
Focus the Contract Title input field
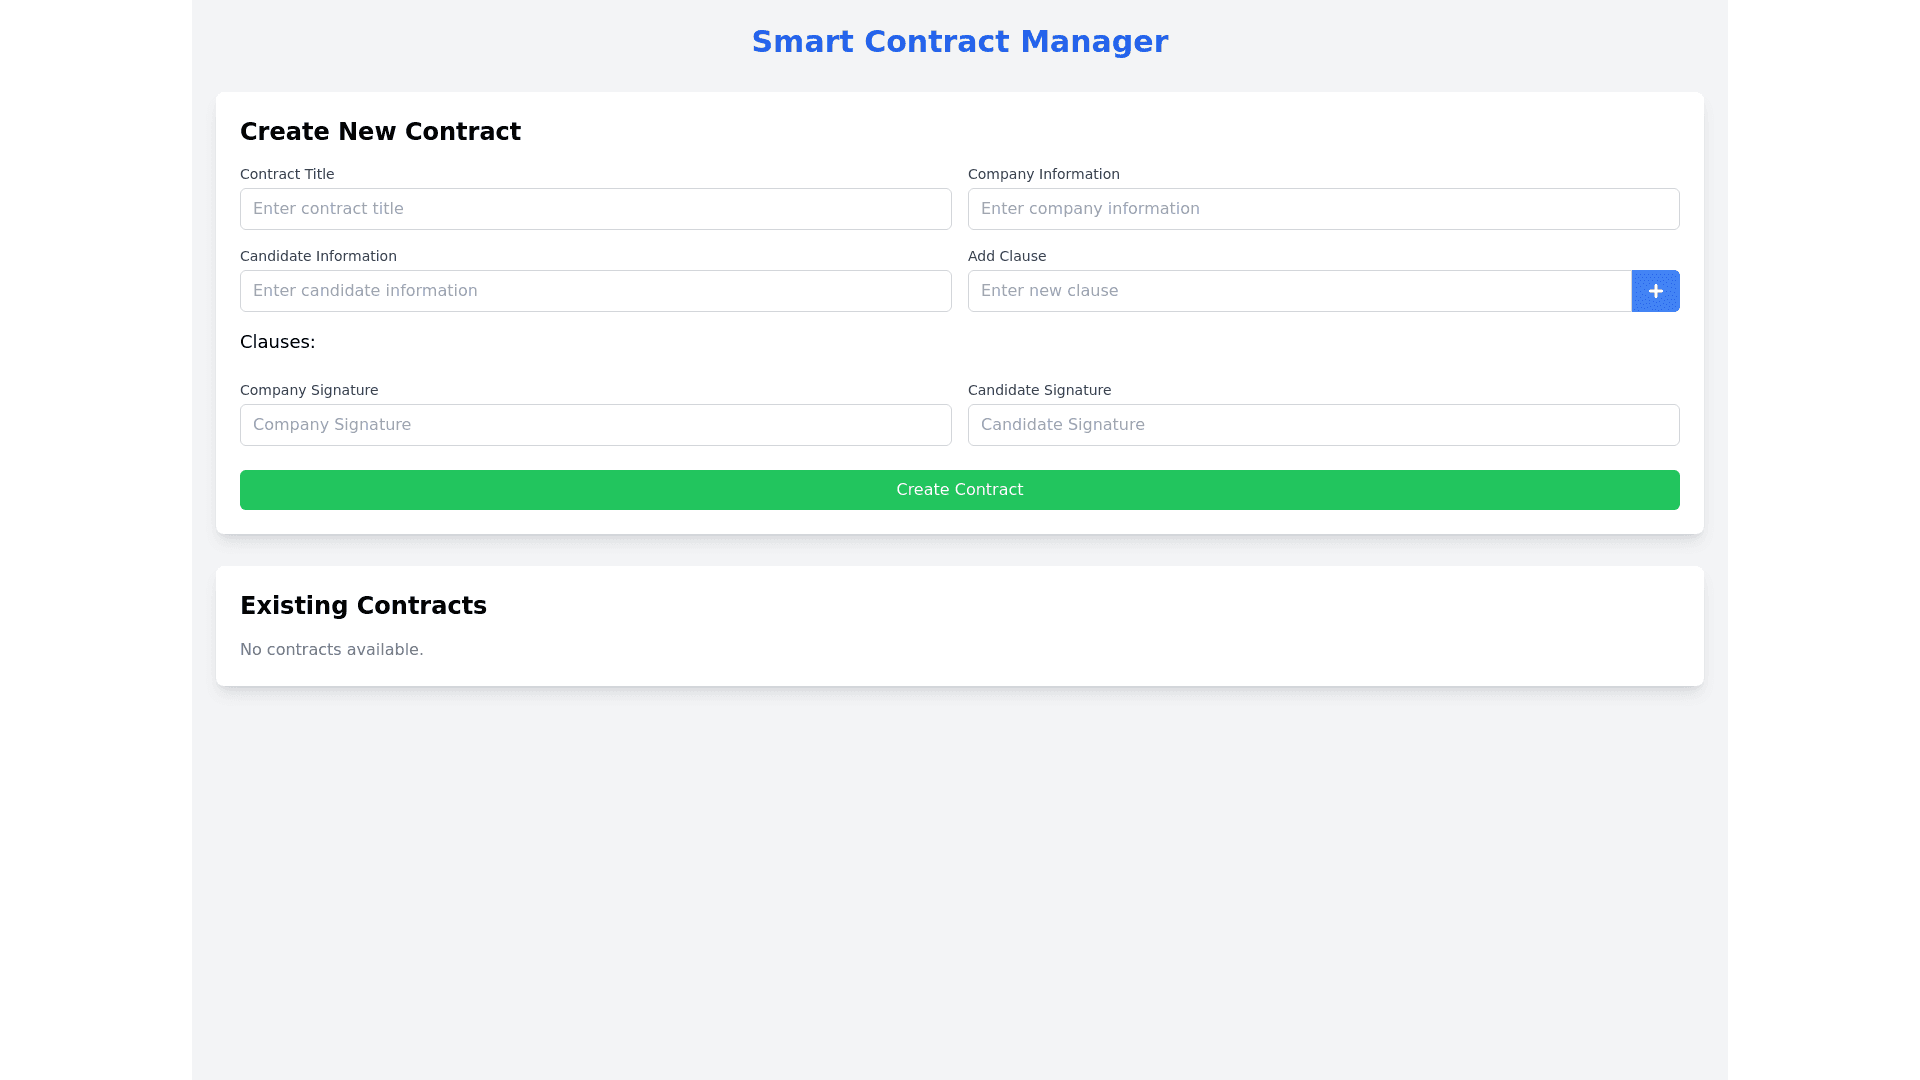click(x=595, y=209)
